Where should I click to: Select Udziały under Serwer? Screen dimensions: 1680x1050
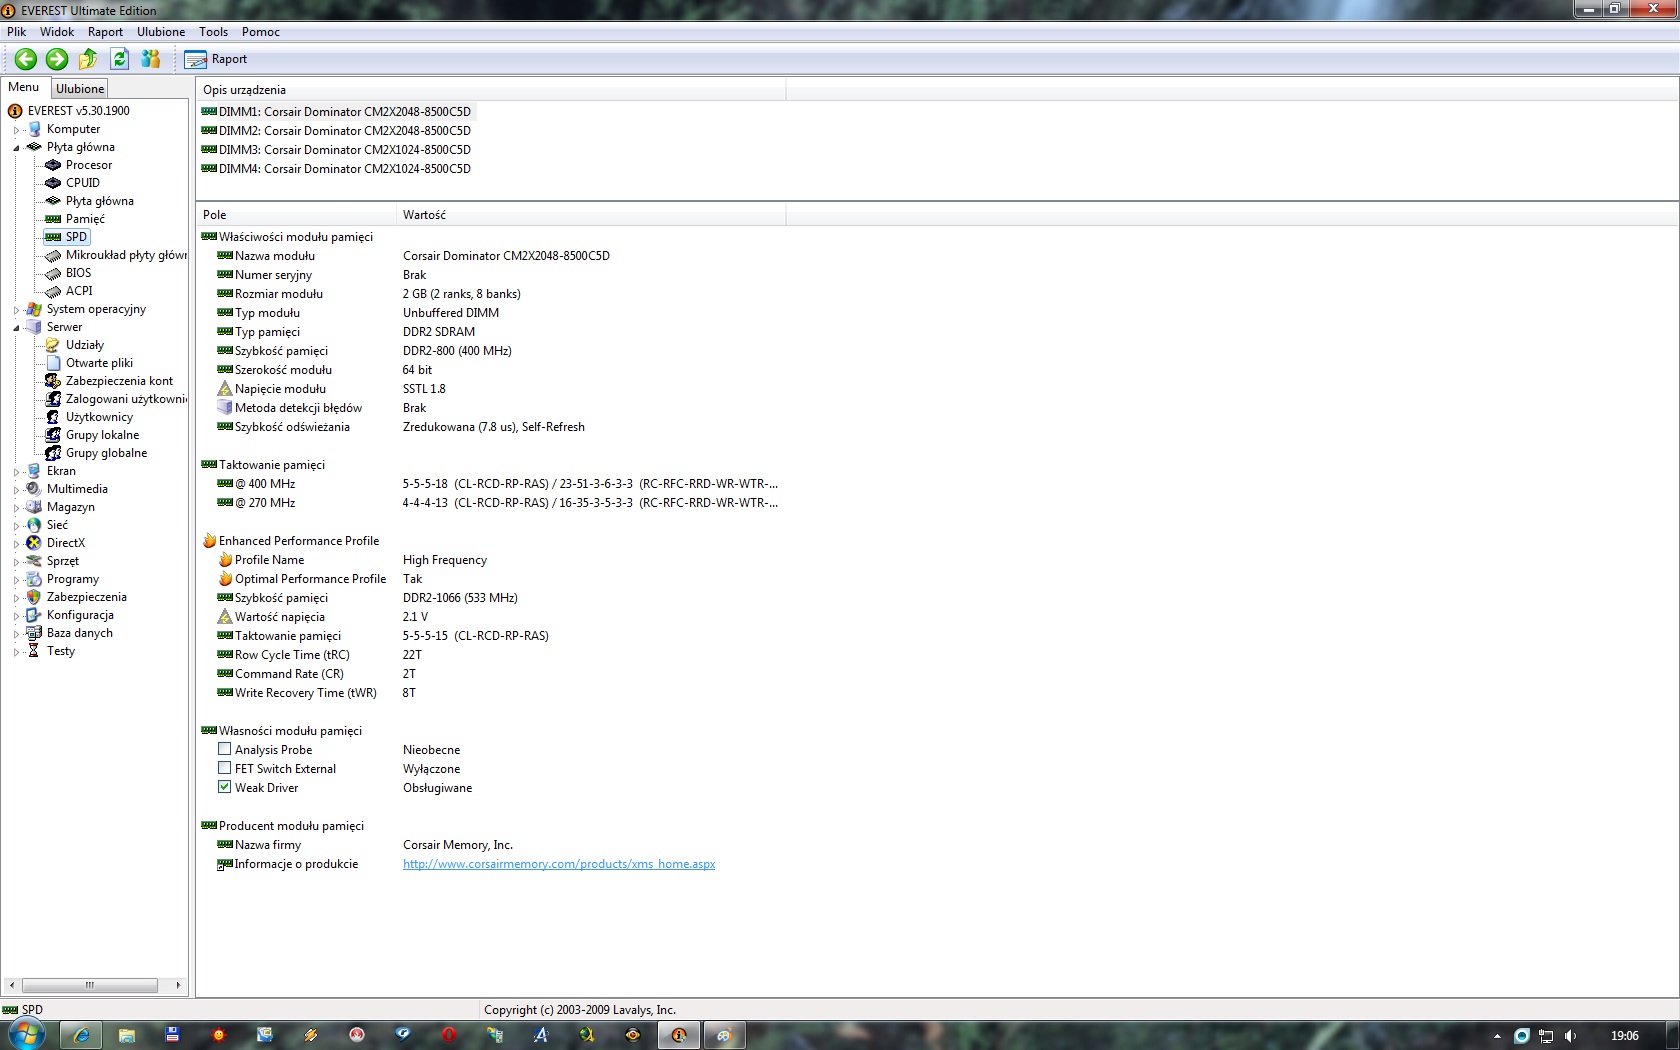point(85,345)
